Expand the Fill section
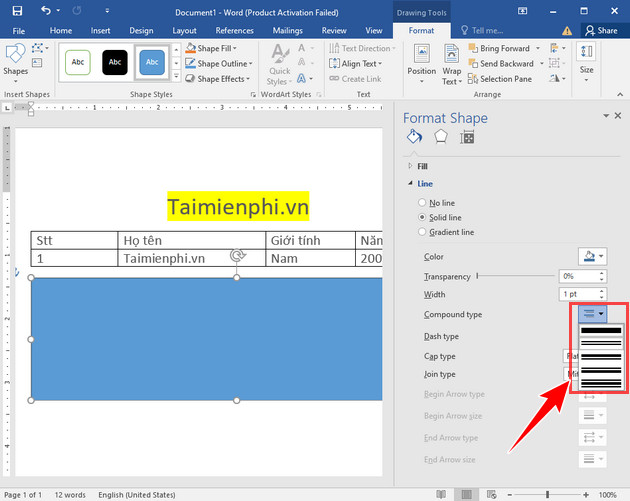Viewport: 630px width, 501px height. pos(410,166)
